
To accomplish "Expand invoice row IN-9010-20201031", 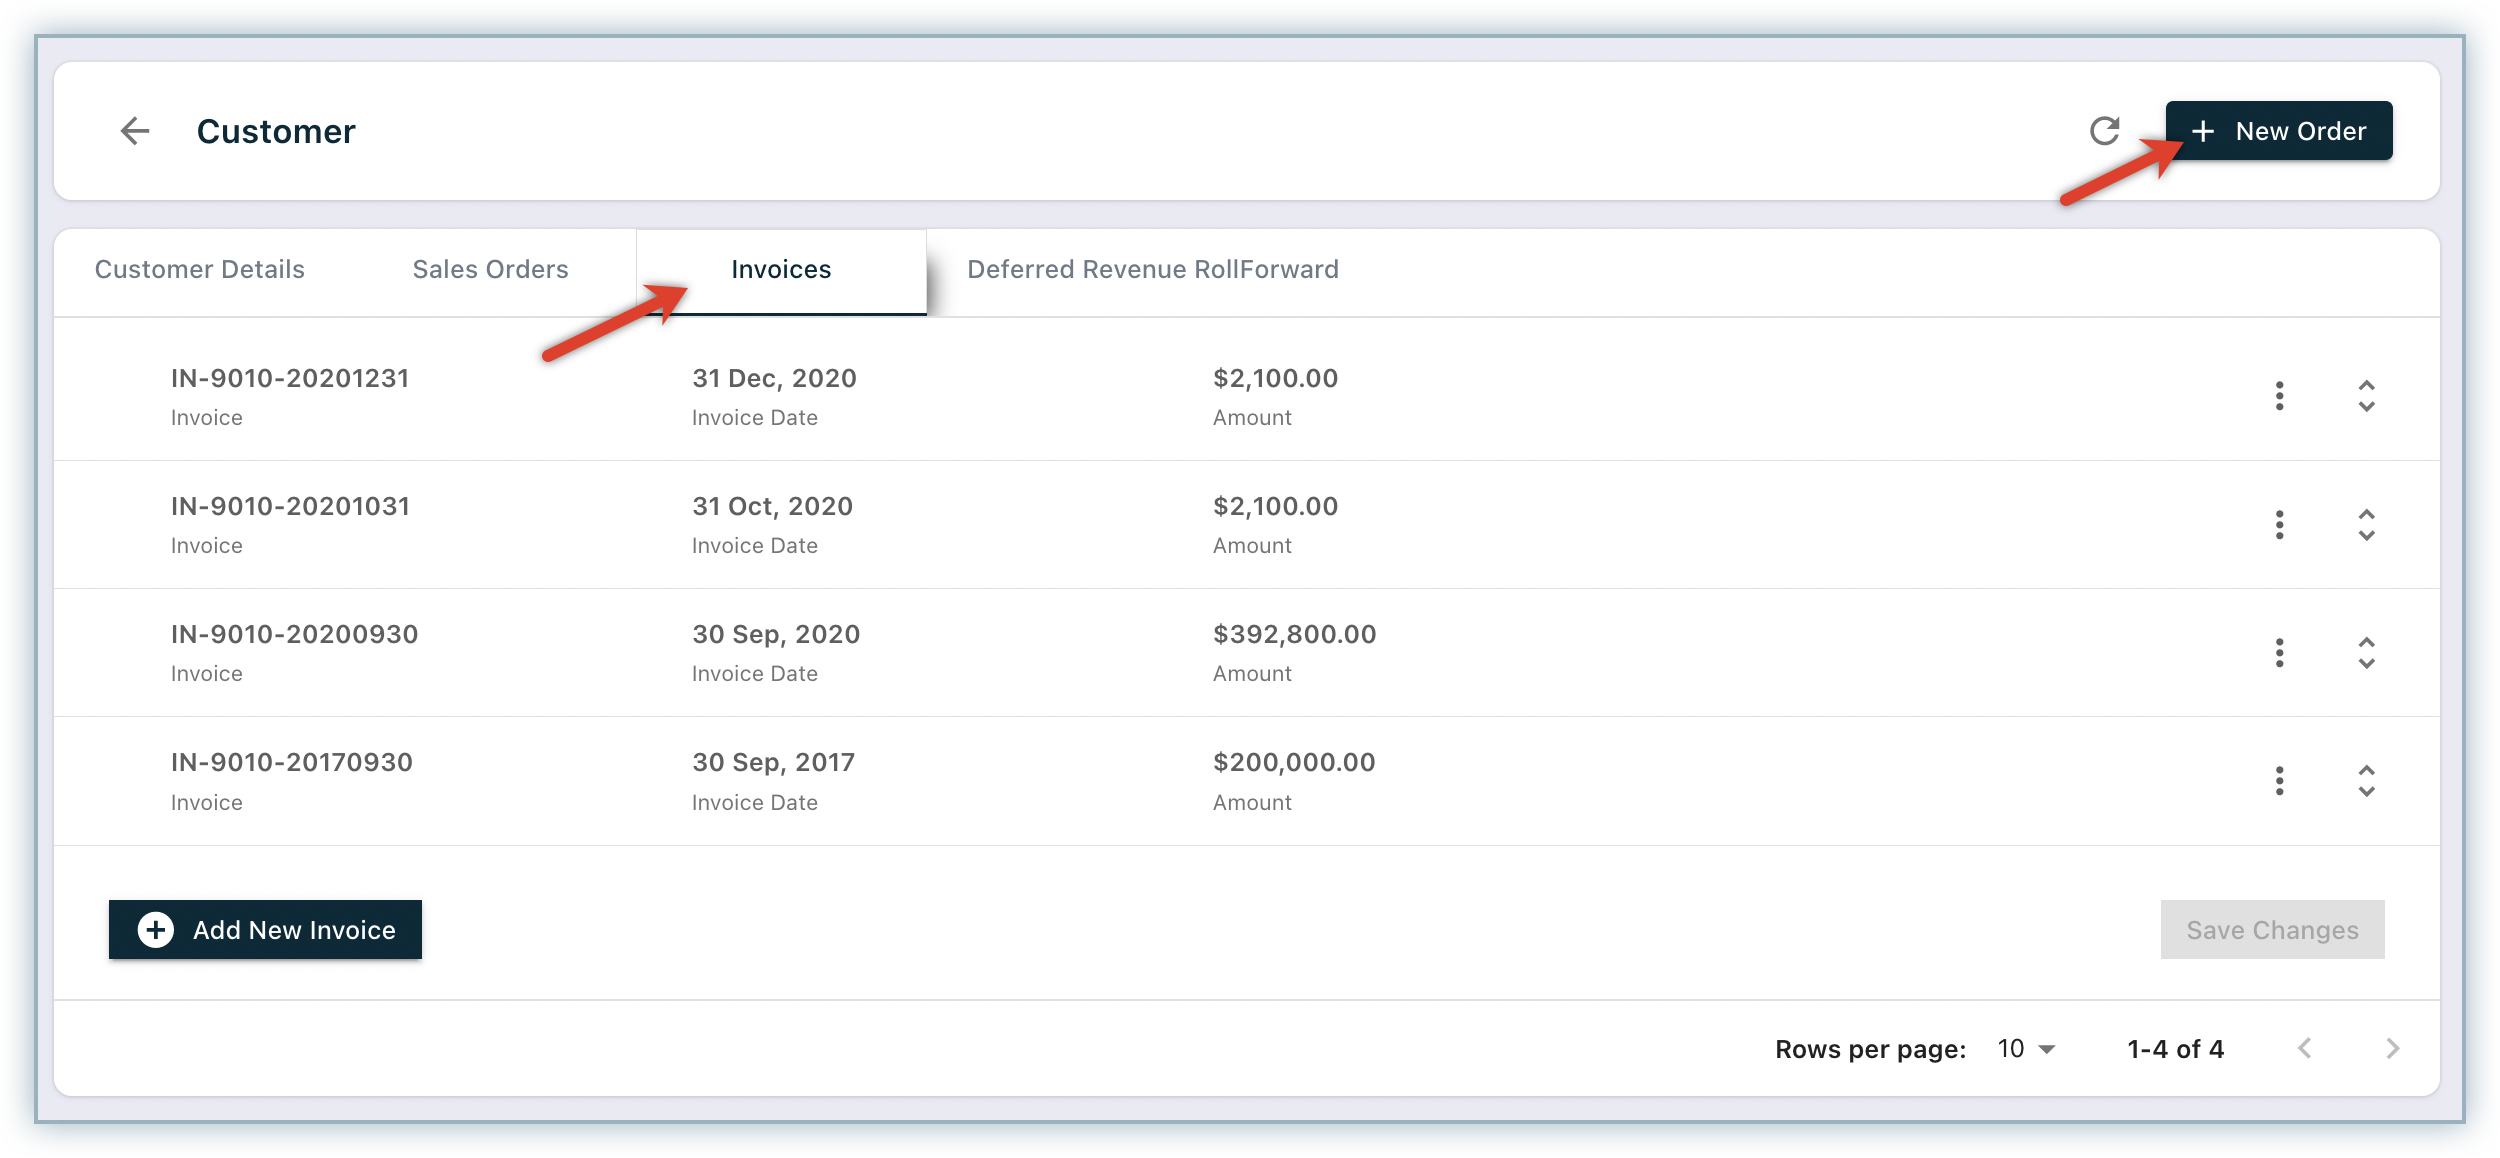I will (x=2366, y=525).
